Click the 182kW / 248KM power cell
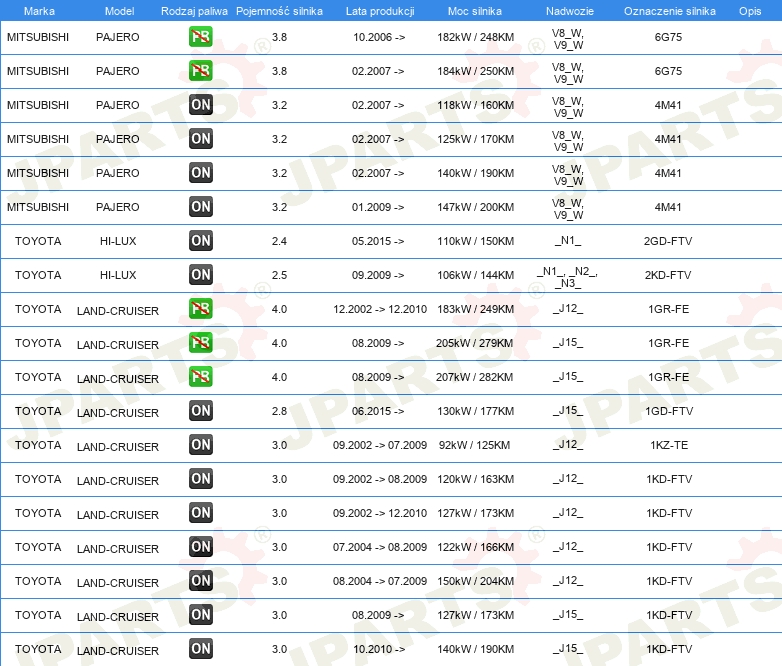The image size is (782, 666). point(475,37)
